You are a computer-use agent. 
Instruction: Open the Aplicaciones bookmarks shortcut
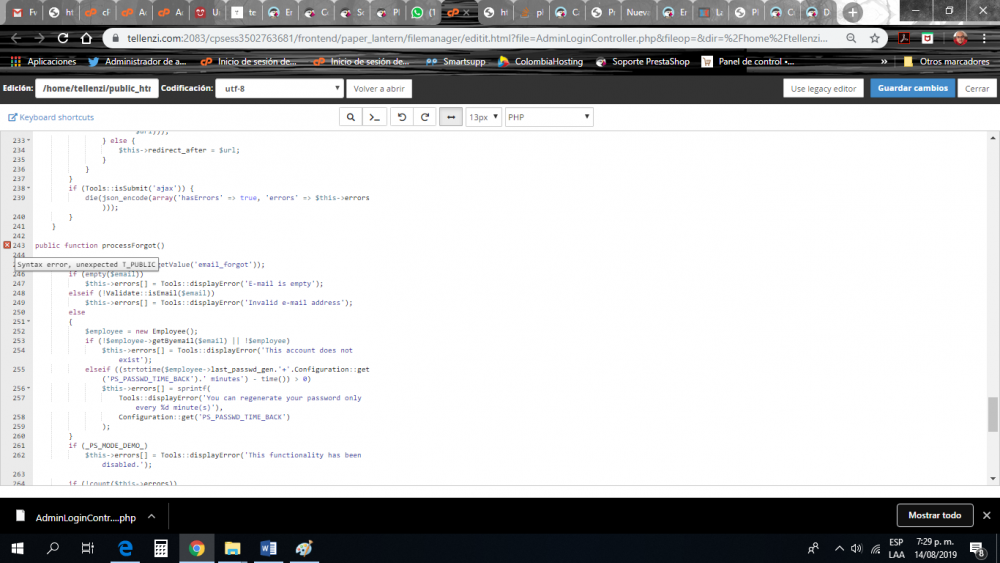pyautogui.click(x=43, y=62)
